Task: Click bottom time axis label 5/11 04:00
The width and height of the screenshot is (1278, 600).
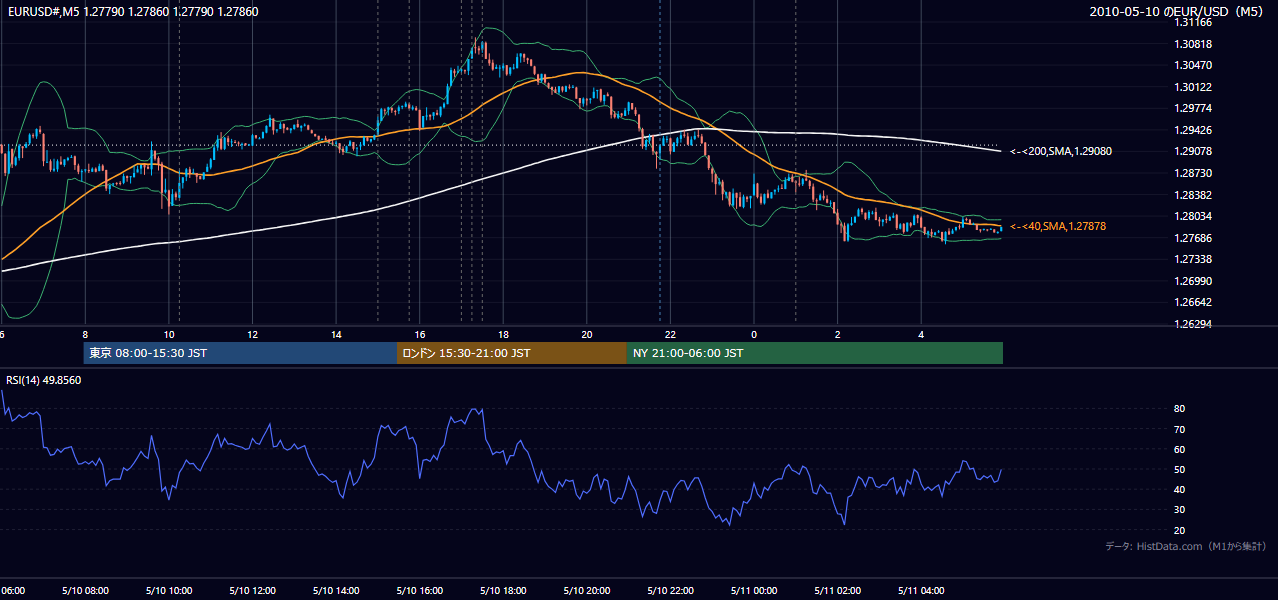Action: (x=921, y=590)
